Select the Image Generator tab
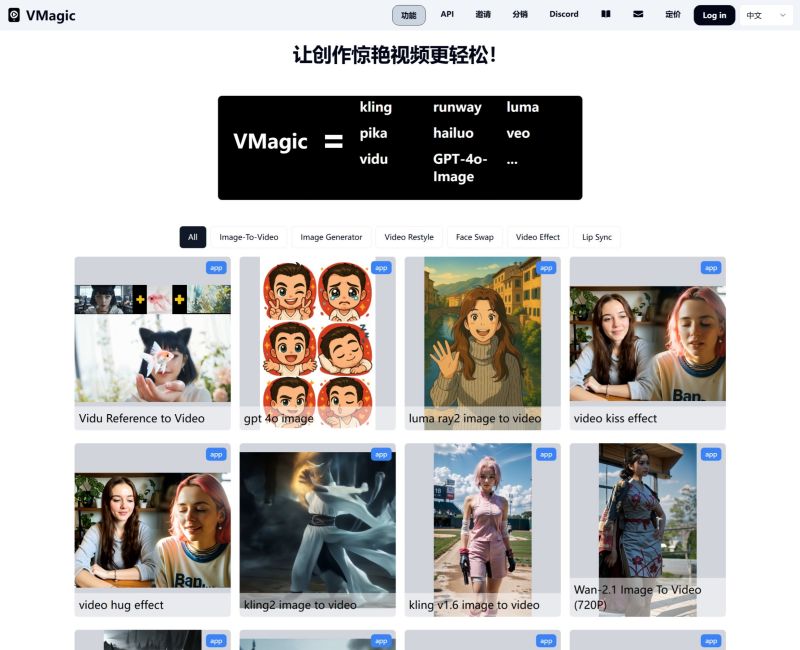The height and width of the screenshot is (650, 800). [x=331, y=237]
